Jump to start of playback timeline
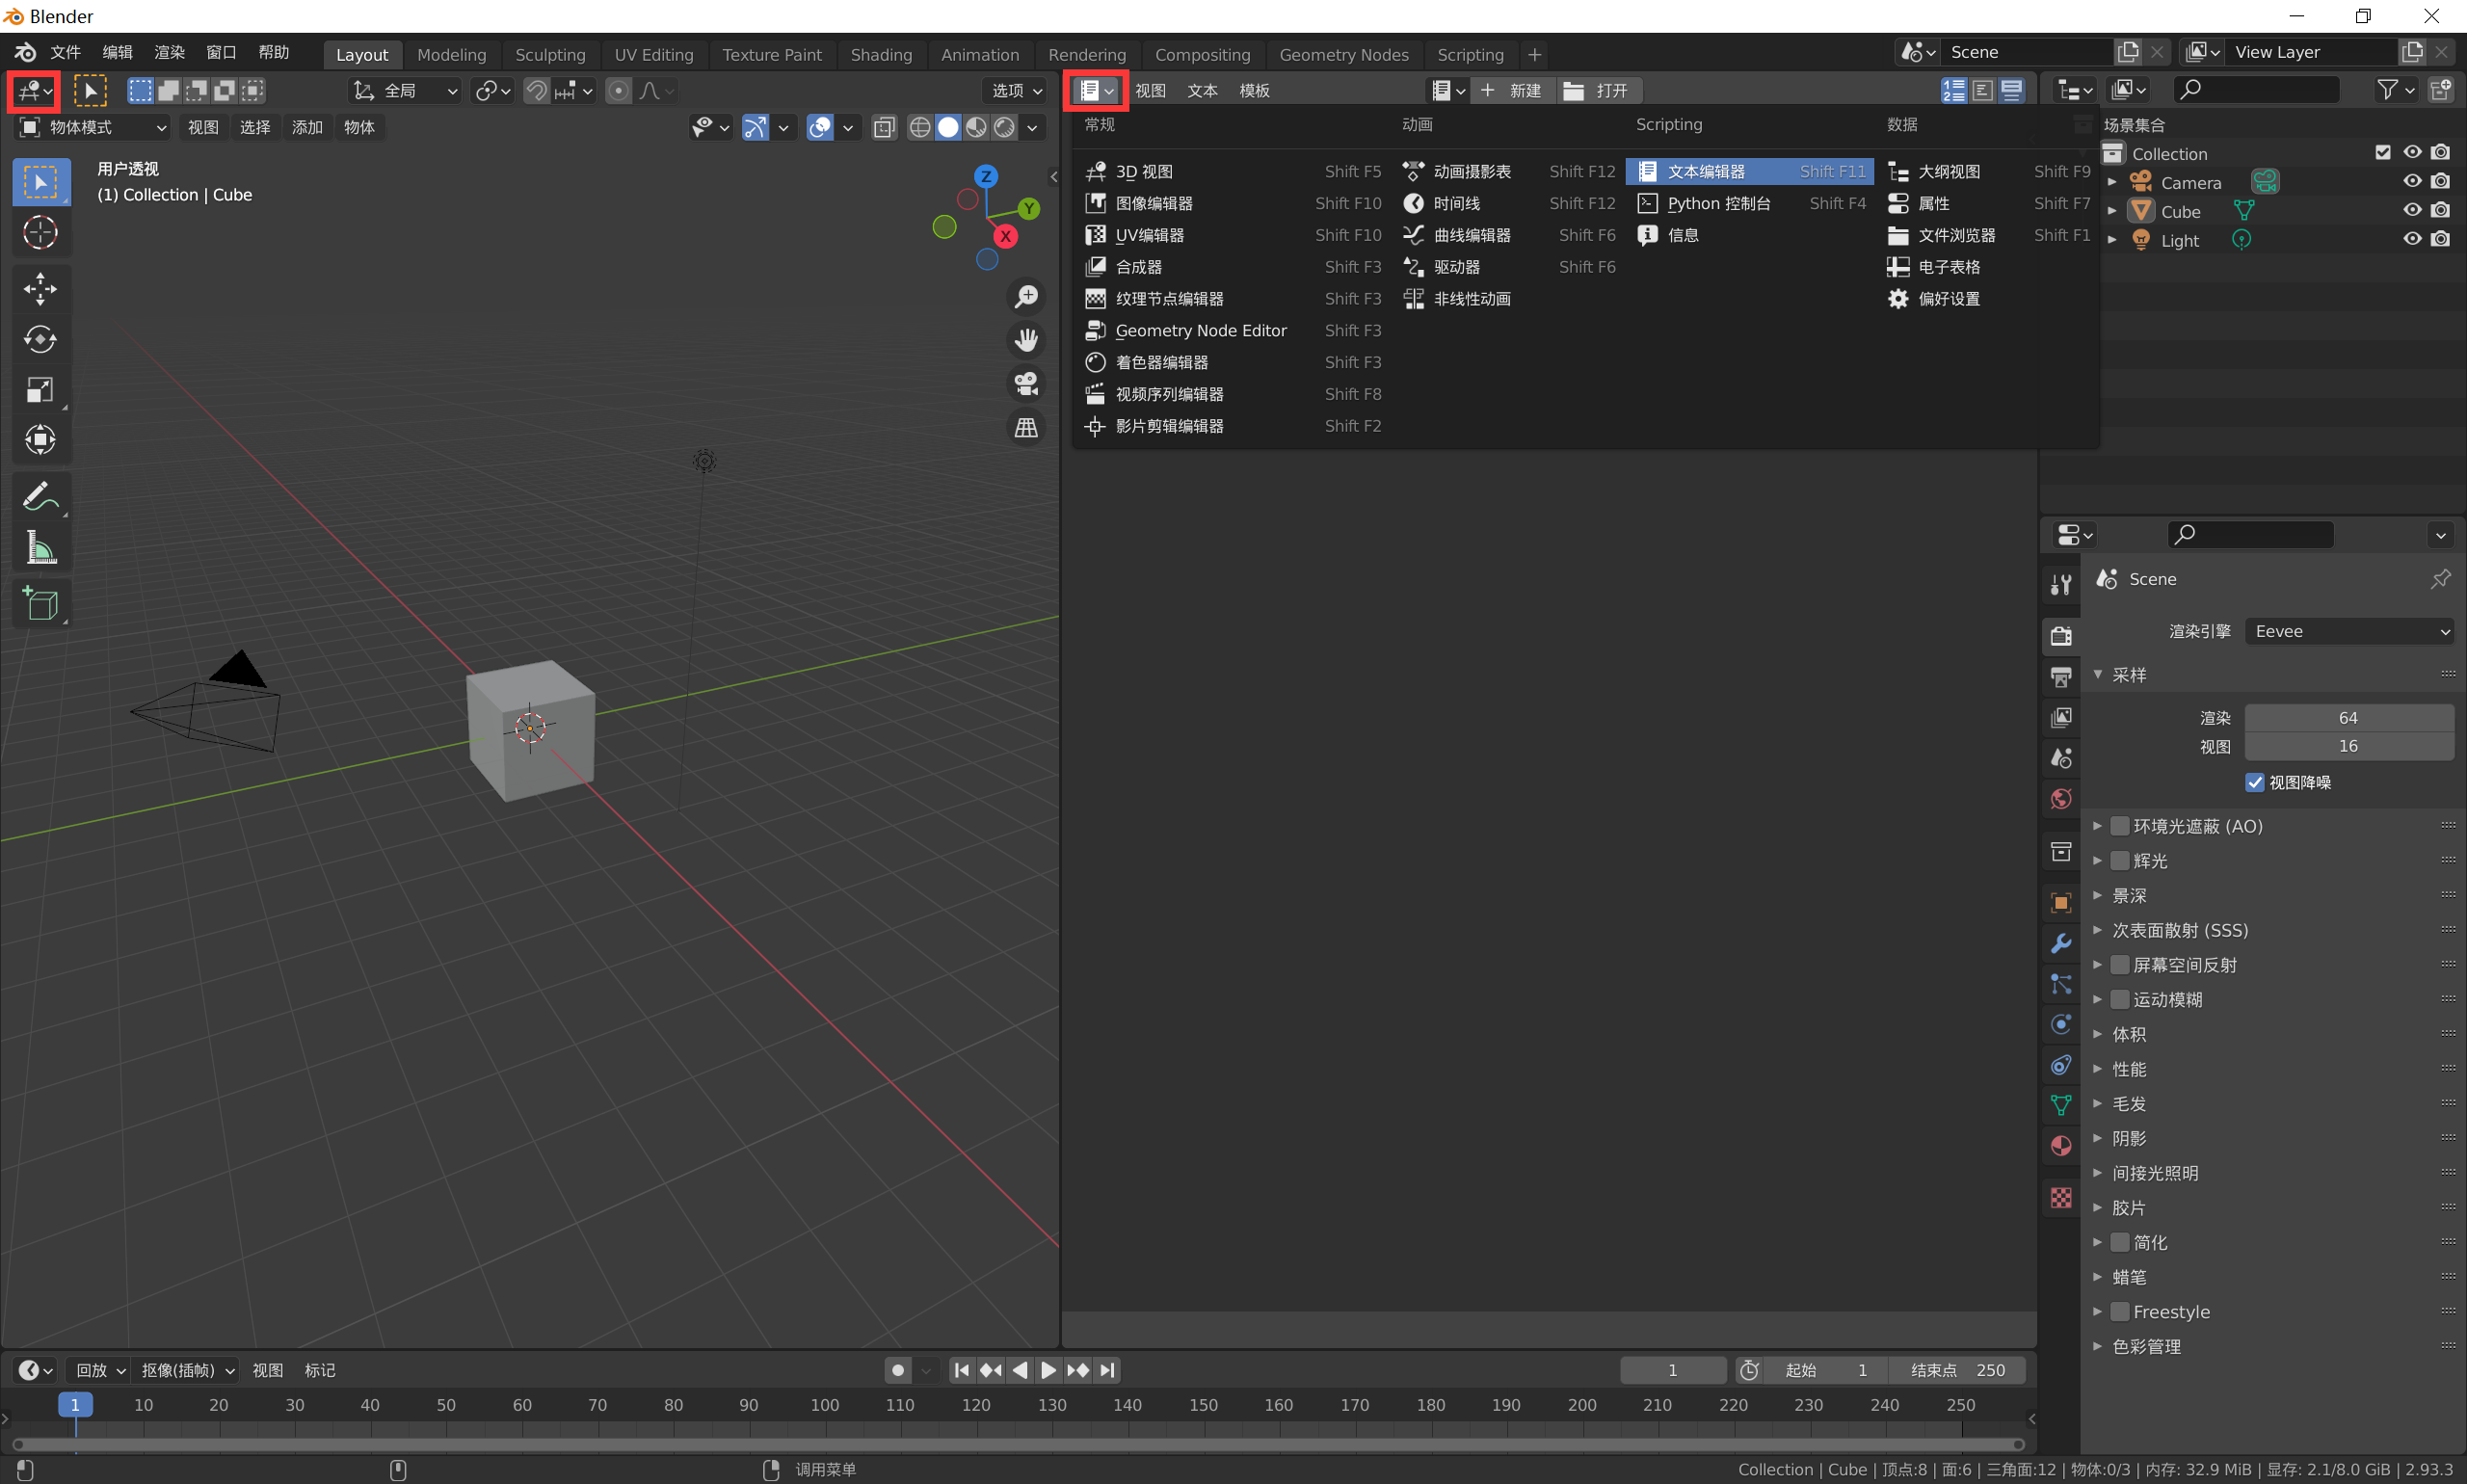2467x1484 pixels. point(961,1370)
